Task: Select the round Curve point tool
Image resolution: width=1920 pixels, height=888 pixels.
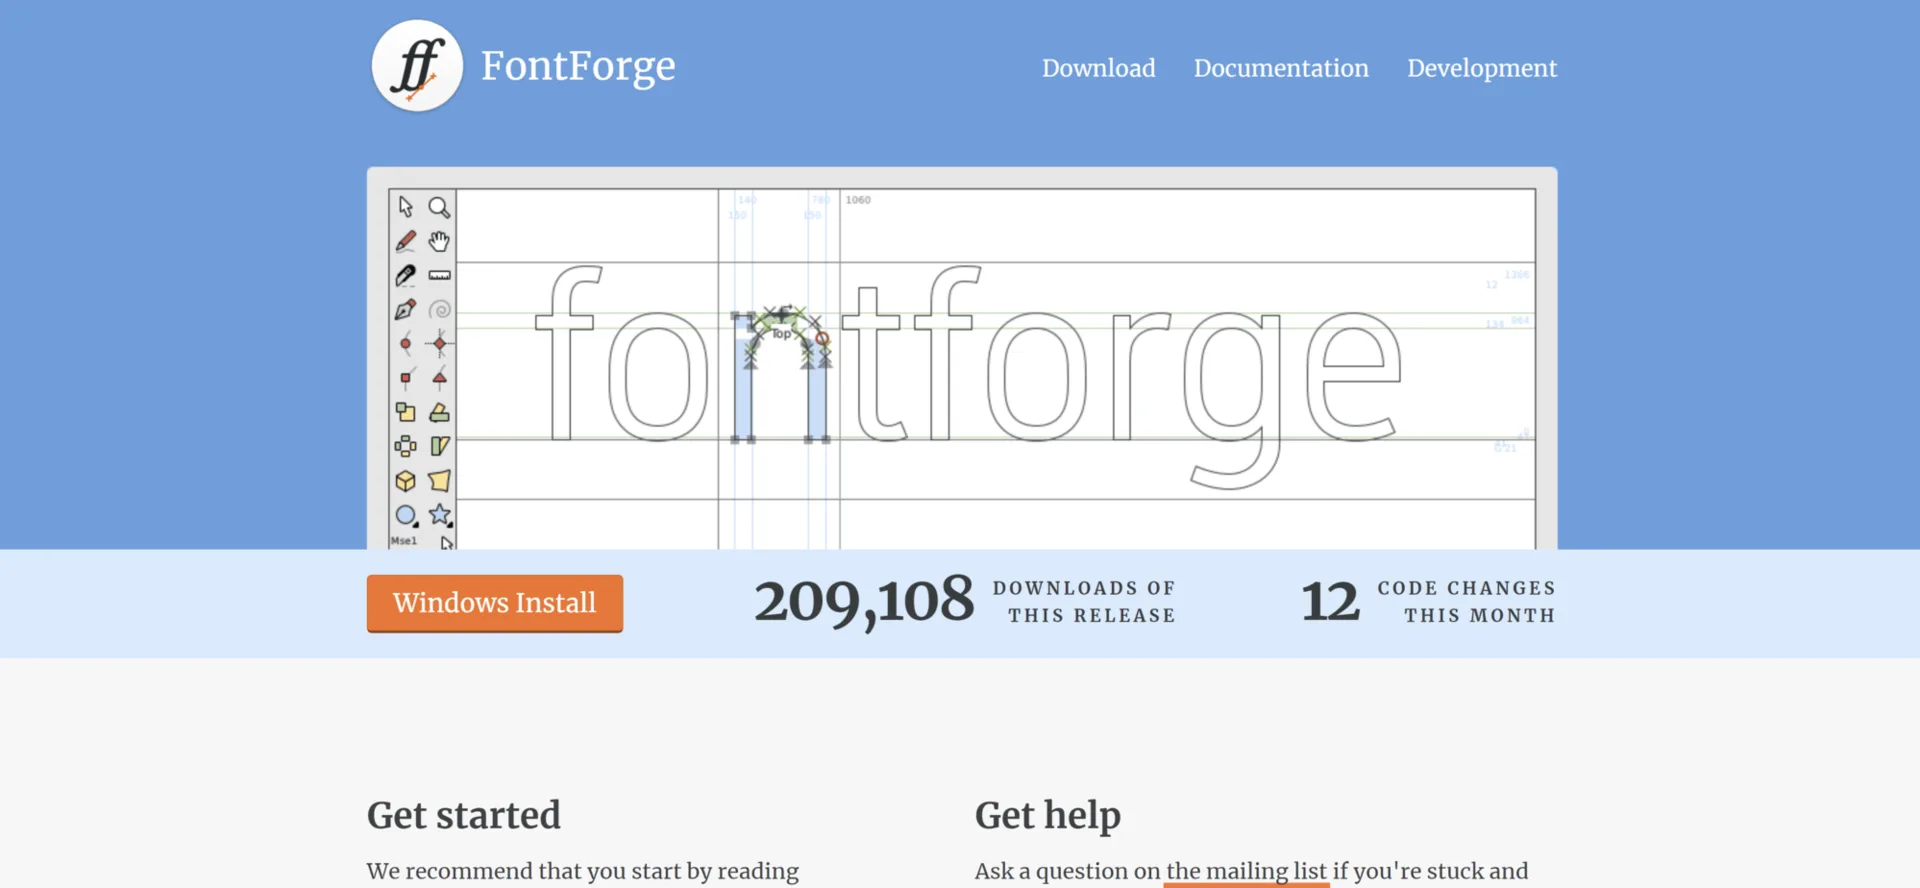Action: 405,344
